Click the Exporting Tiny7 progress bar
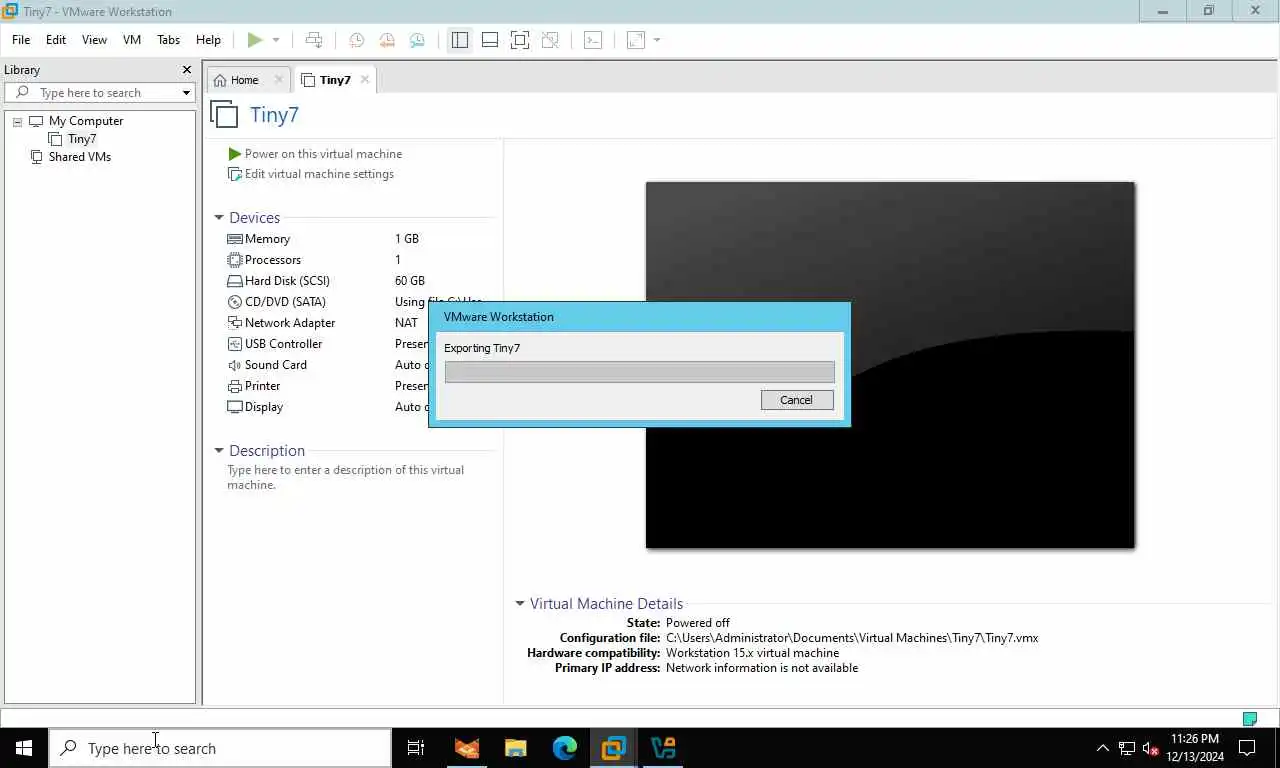This screenshot has width=1280, height=768. (640, 372)
